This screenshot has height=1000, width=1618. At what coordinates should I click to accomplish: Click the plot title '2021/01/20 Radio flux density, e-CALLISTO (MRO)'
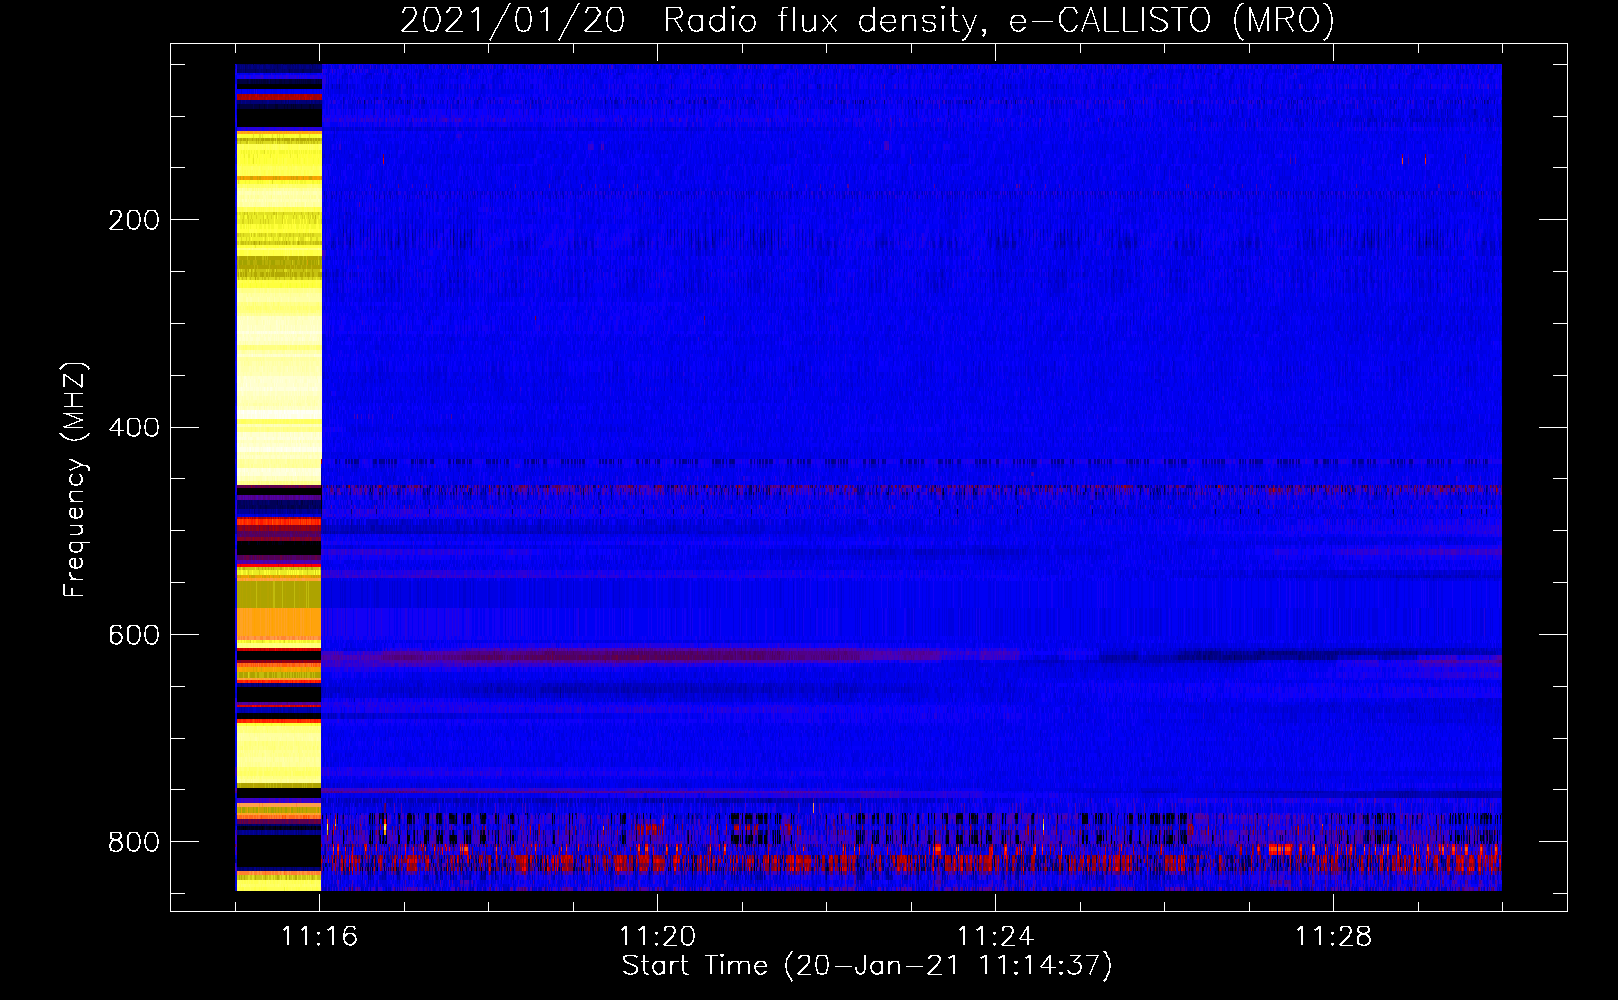pyautogui.click(x=867, y=20)
